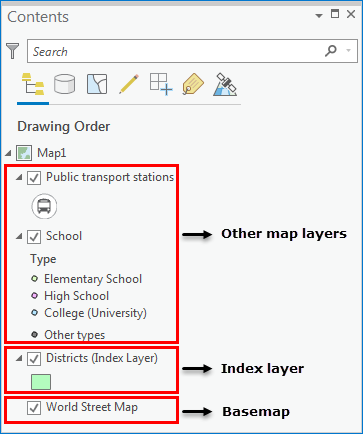Select the World Street Map layer name
Image resolution: width=363 pixels, height=434 pixels.
pos(92,407)
